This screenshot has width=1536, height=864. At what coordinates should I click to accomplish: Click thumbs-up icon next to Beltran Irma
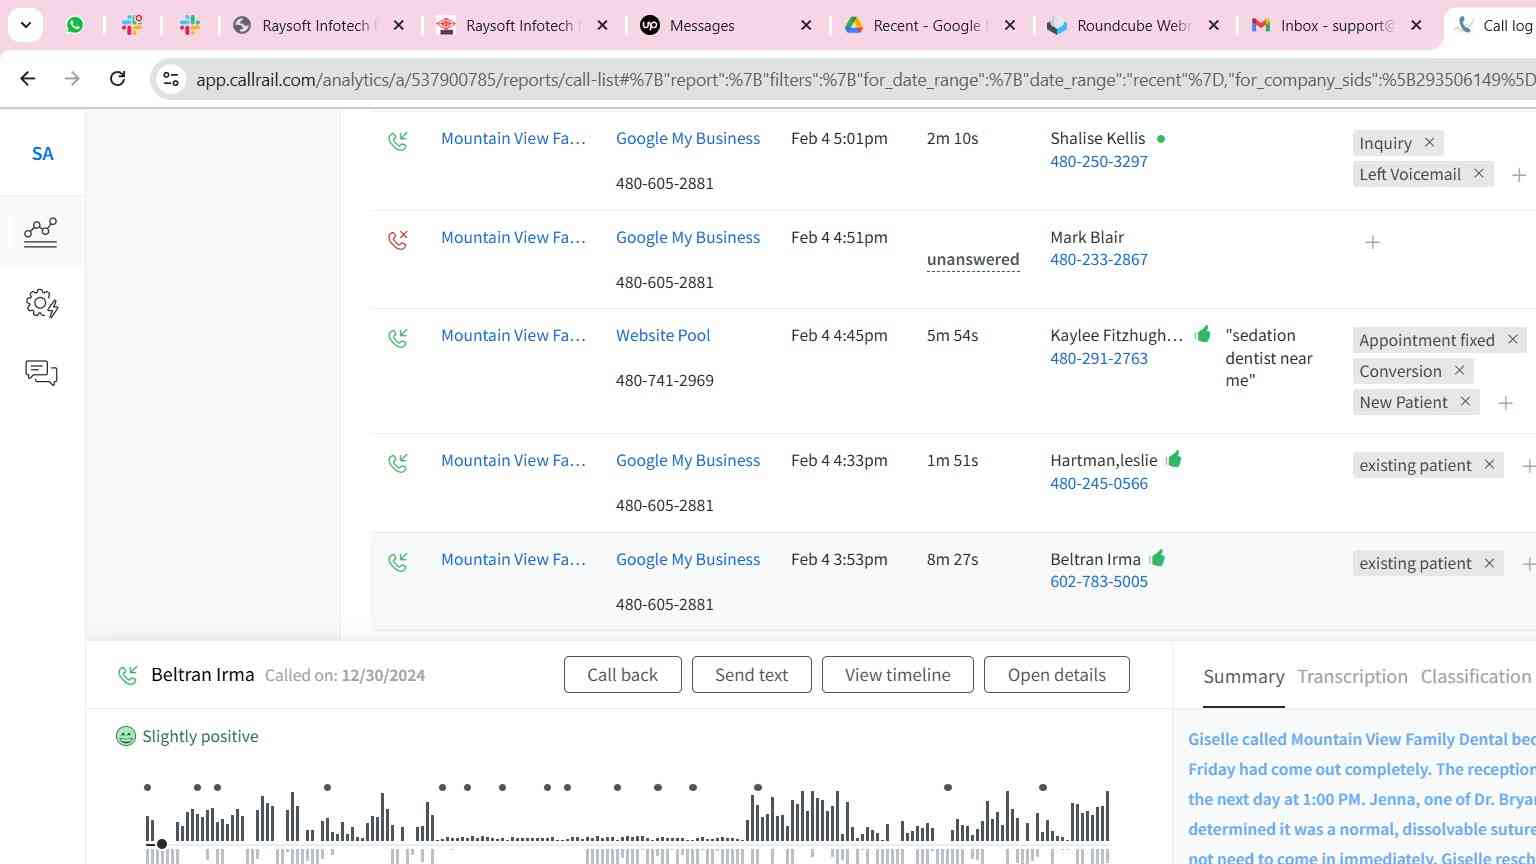pyautogui.click(x=1157, y=558)
